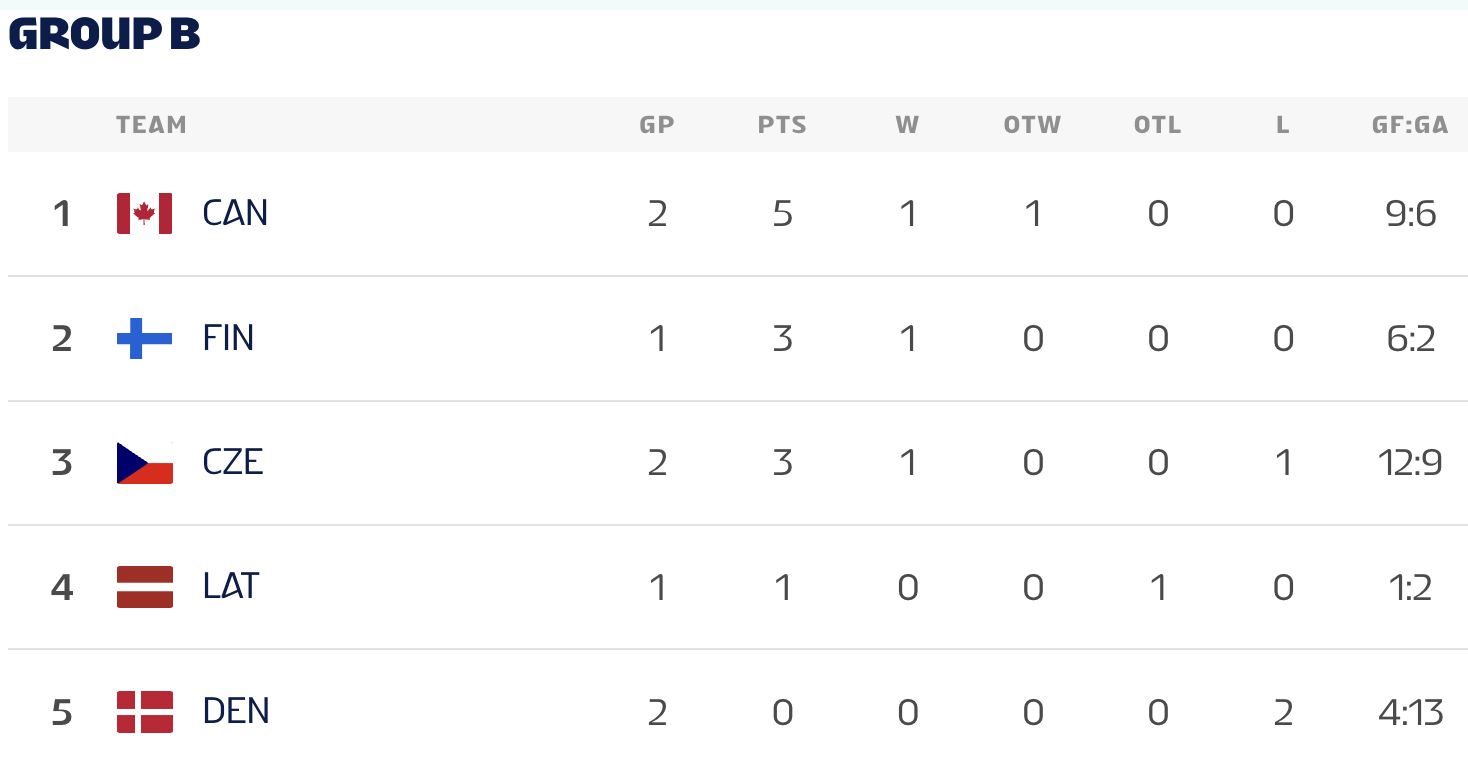Open the CAN team link

tap(235, 213)
